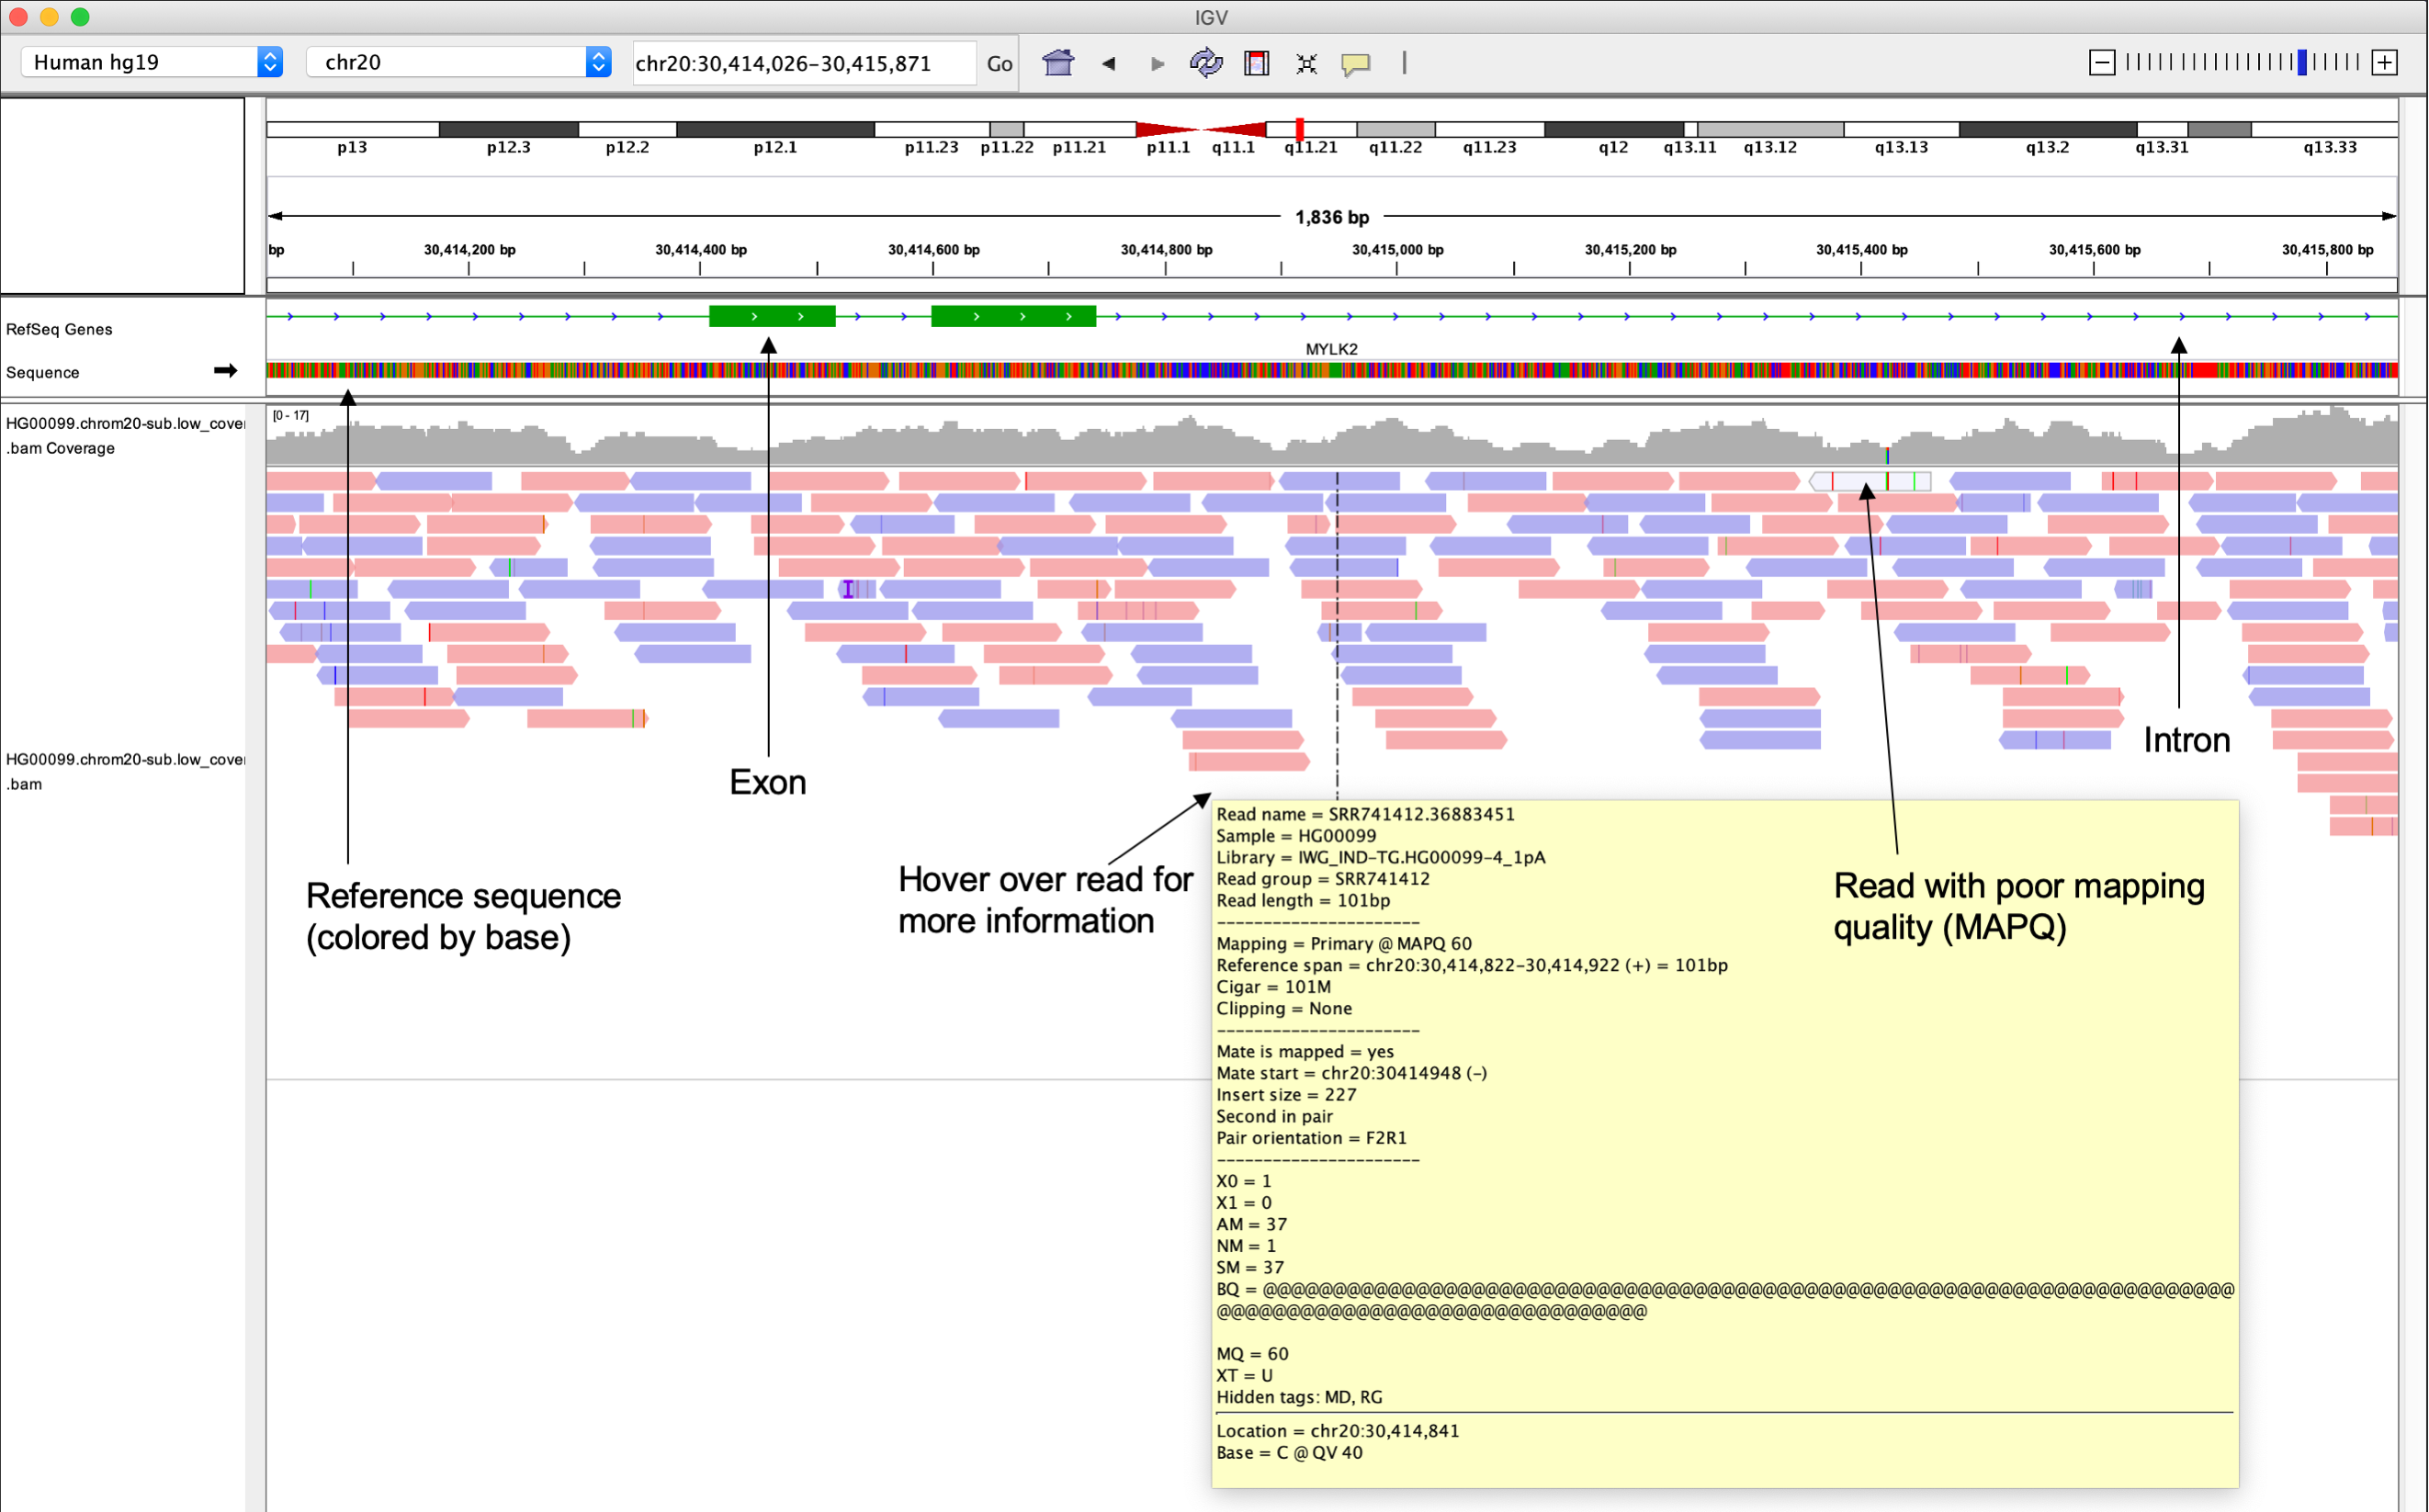
Task: Open the chr20 chromosome dropdown
Action: click(x=459, y=62)
